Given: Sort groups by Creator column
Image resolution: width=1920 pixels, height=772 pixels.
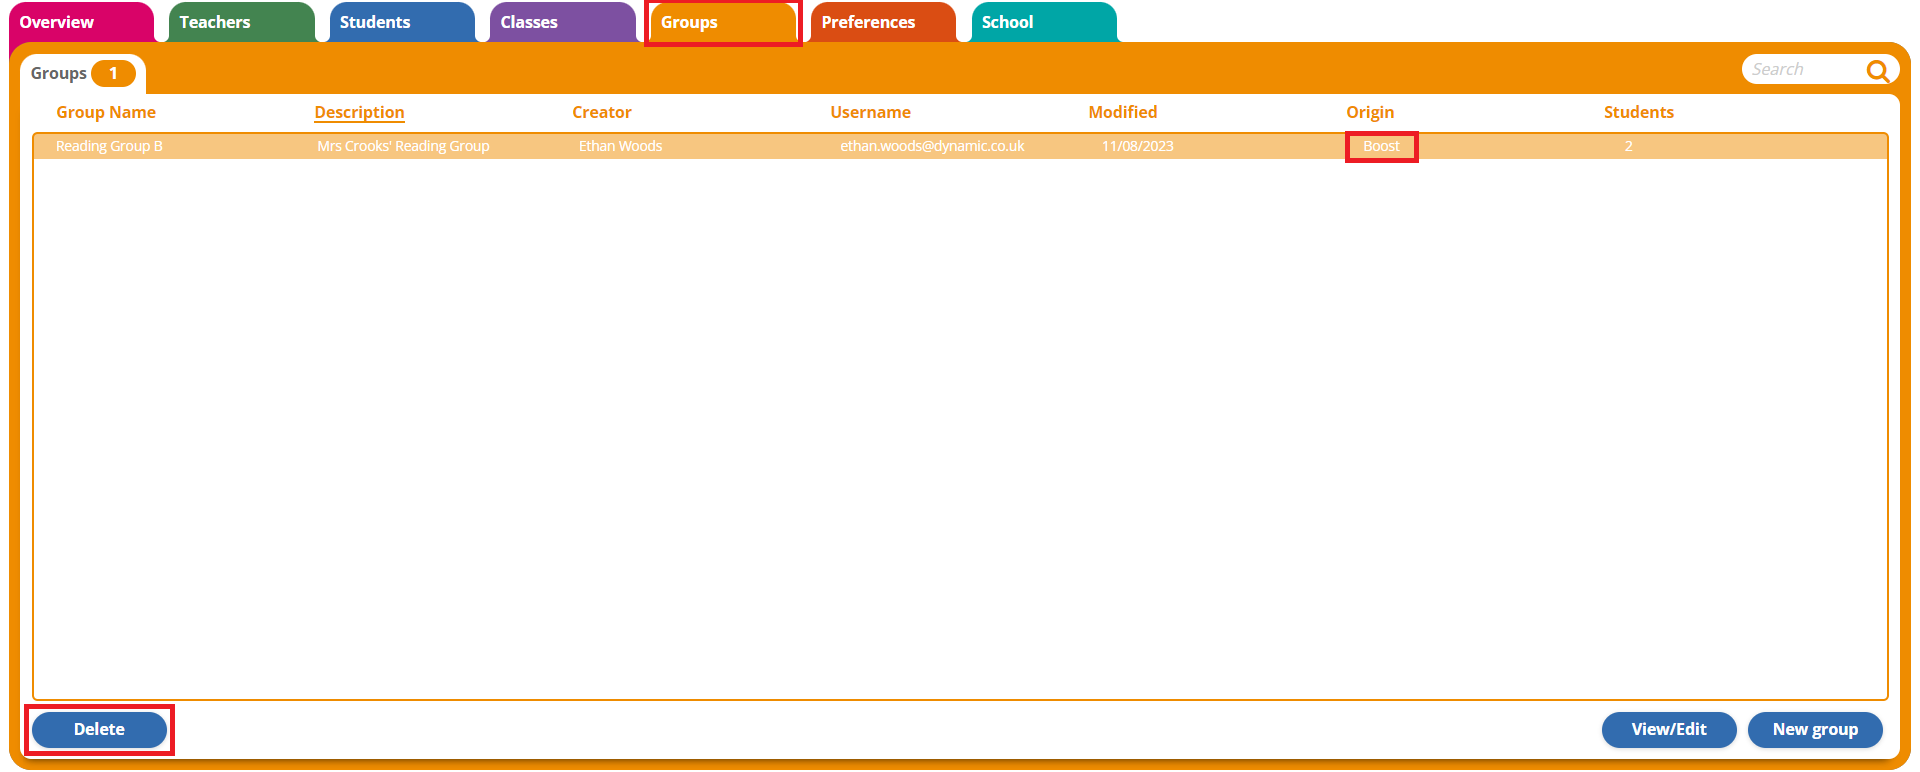Looking at the screenshot, I should point(601,112).
